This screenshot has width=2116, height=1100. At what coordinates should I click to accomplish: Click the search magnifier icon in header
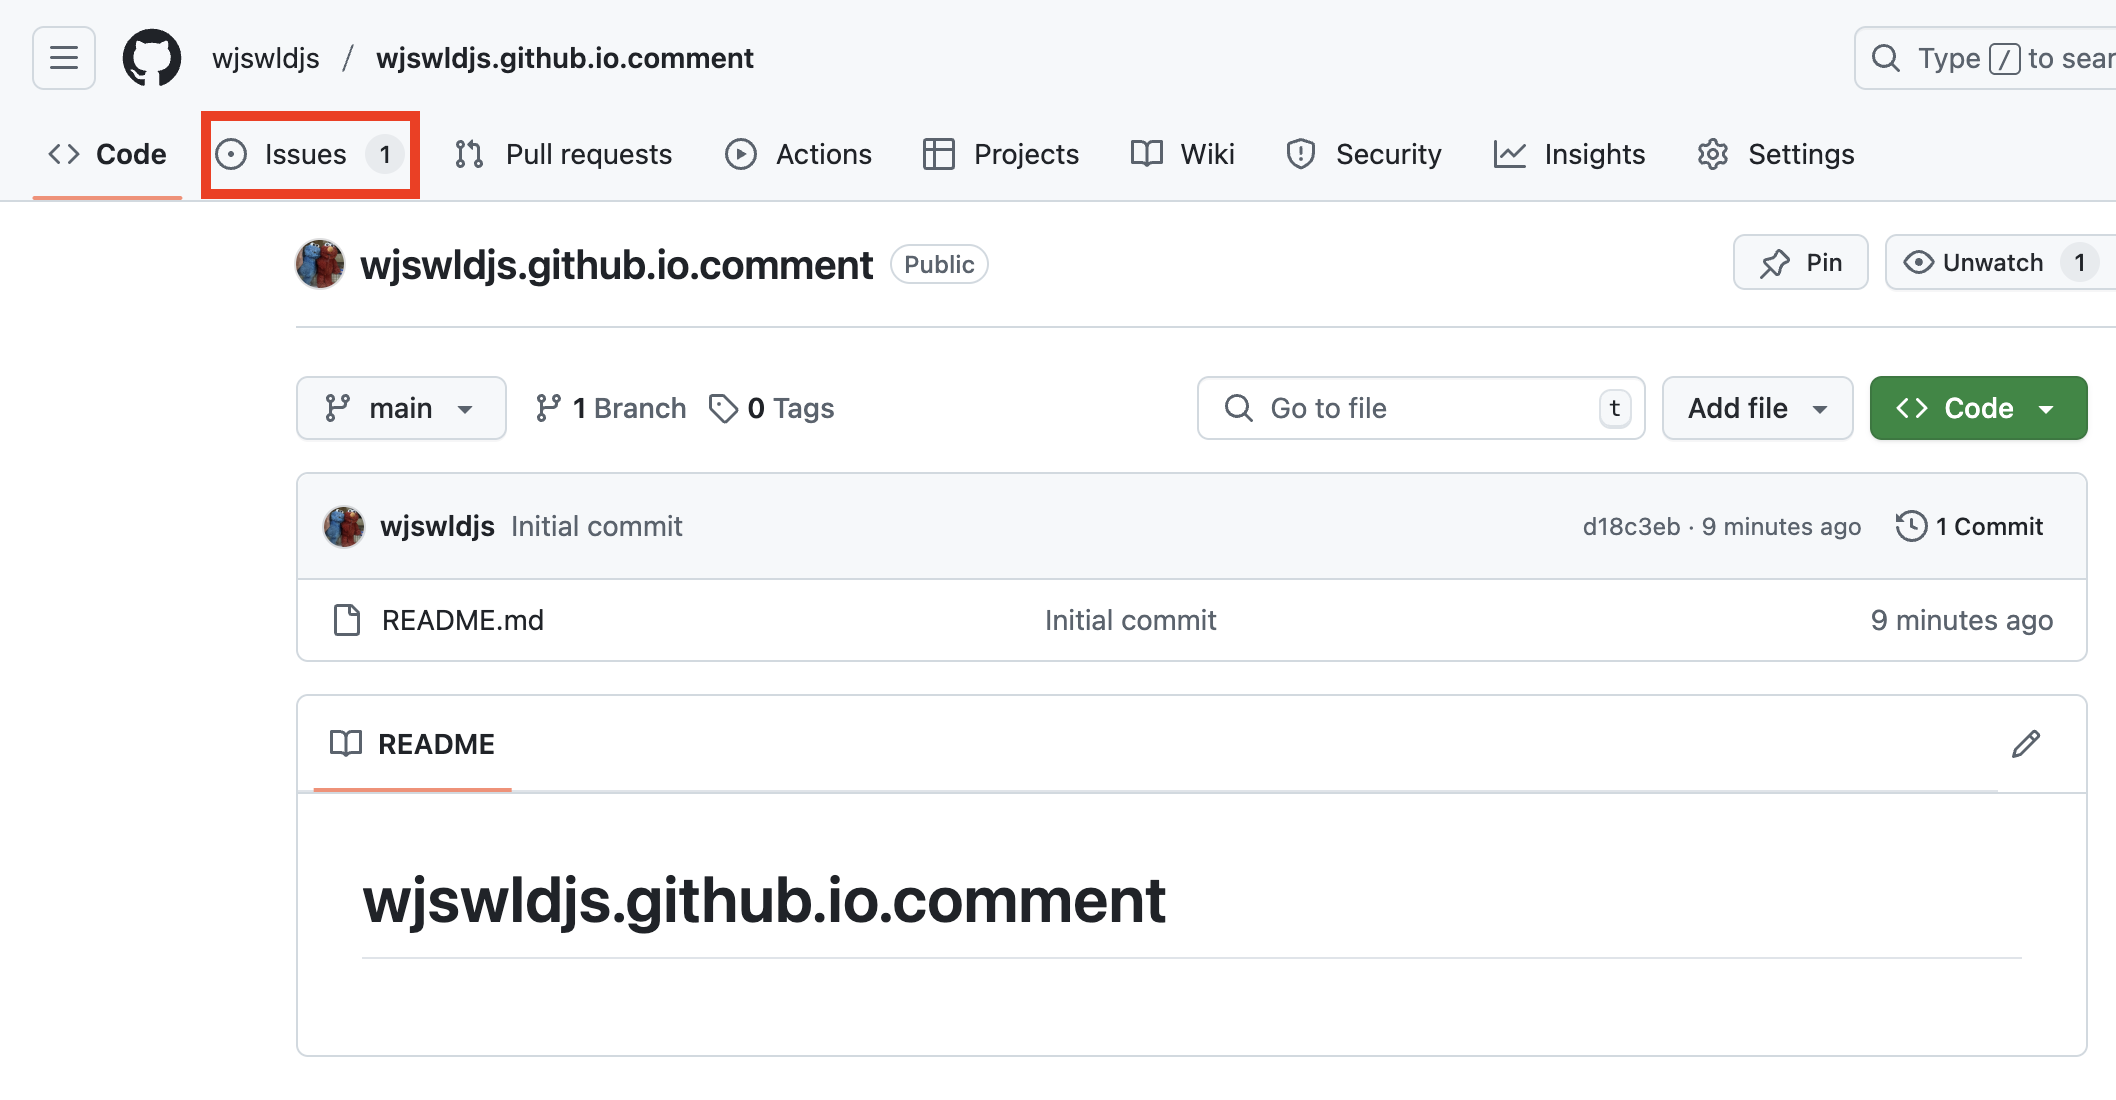click(1886, 58)
